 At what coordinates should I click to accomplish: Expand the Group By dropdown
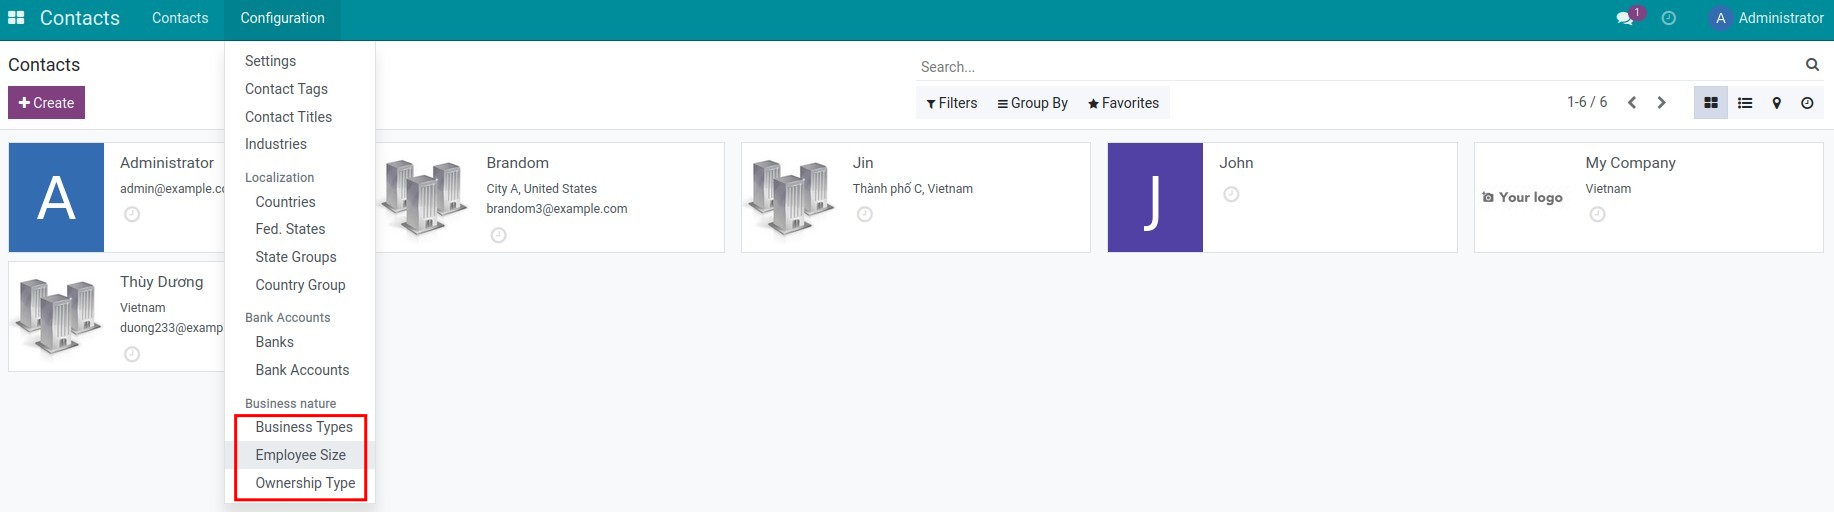coord(1032,103)
